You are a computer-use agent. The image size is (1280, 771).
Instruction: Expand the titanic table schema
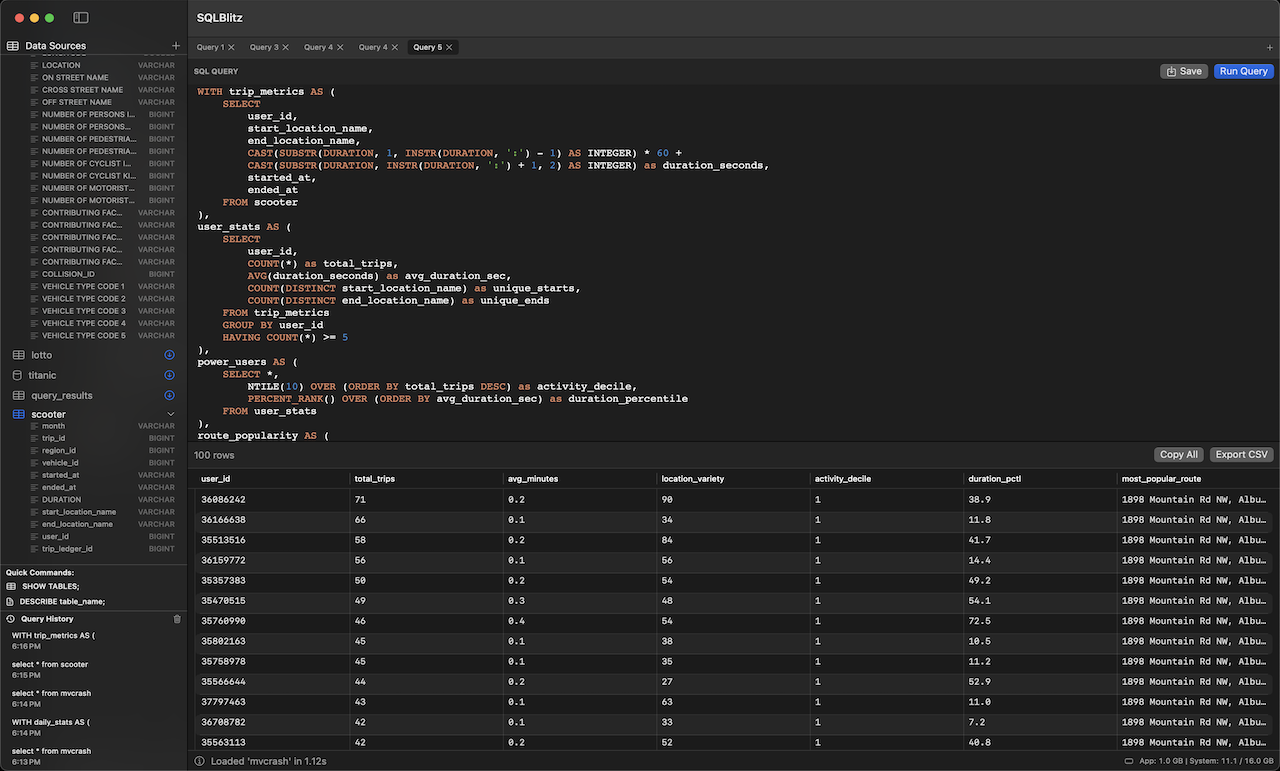[45, 375]
